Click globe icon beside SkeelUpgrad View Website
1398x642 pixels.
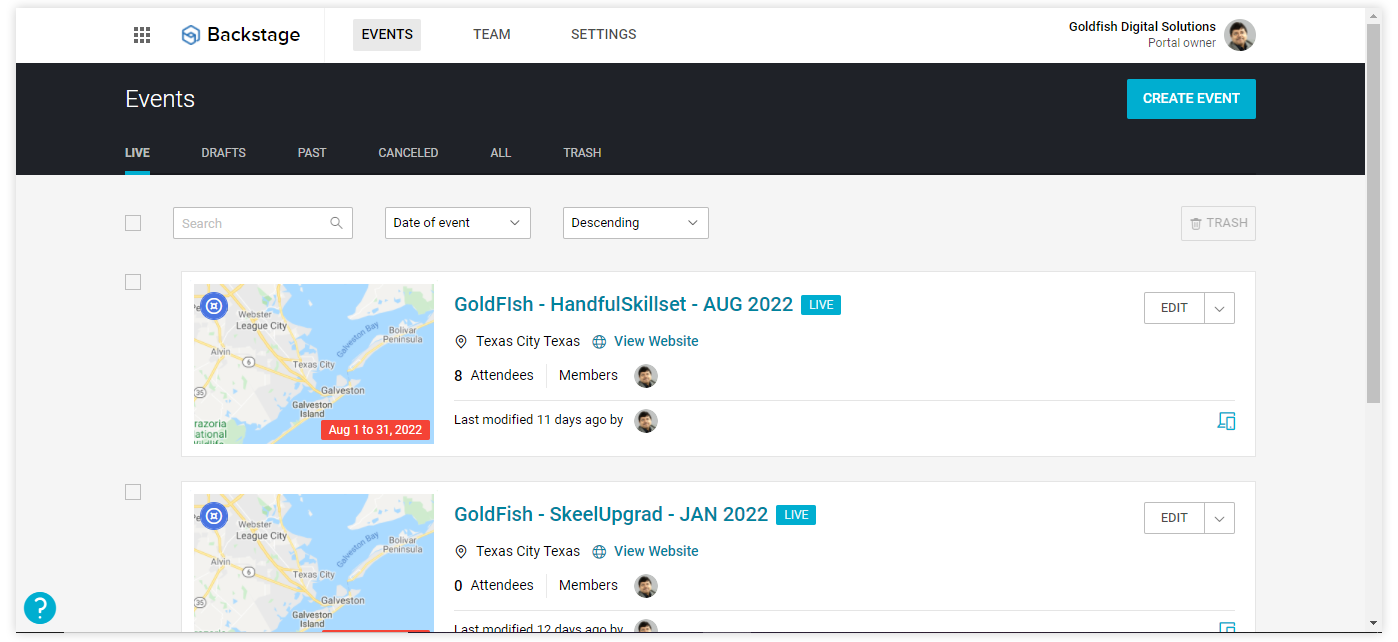point(599,552)
